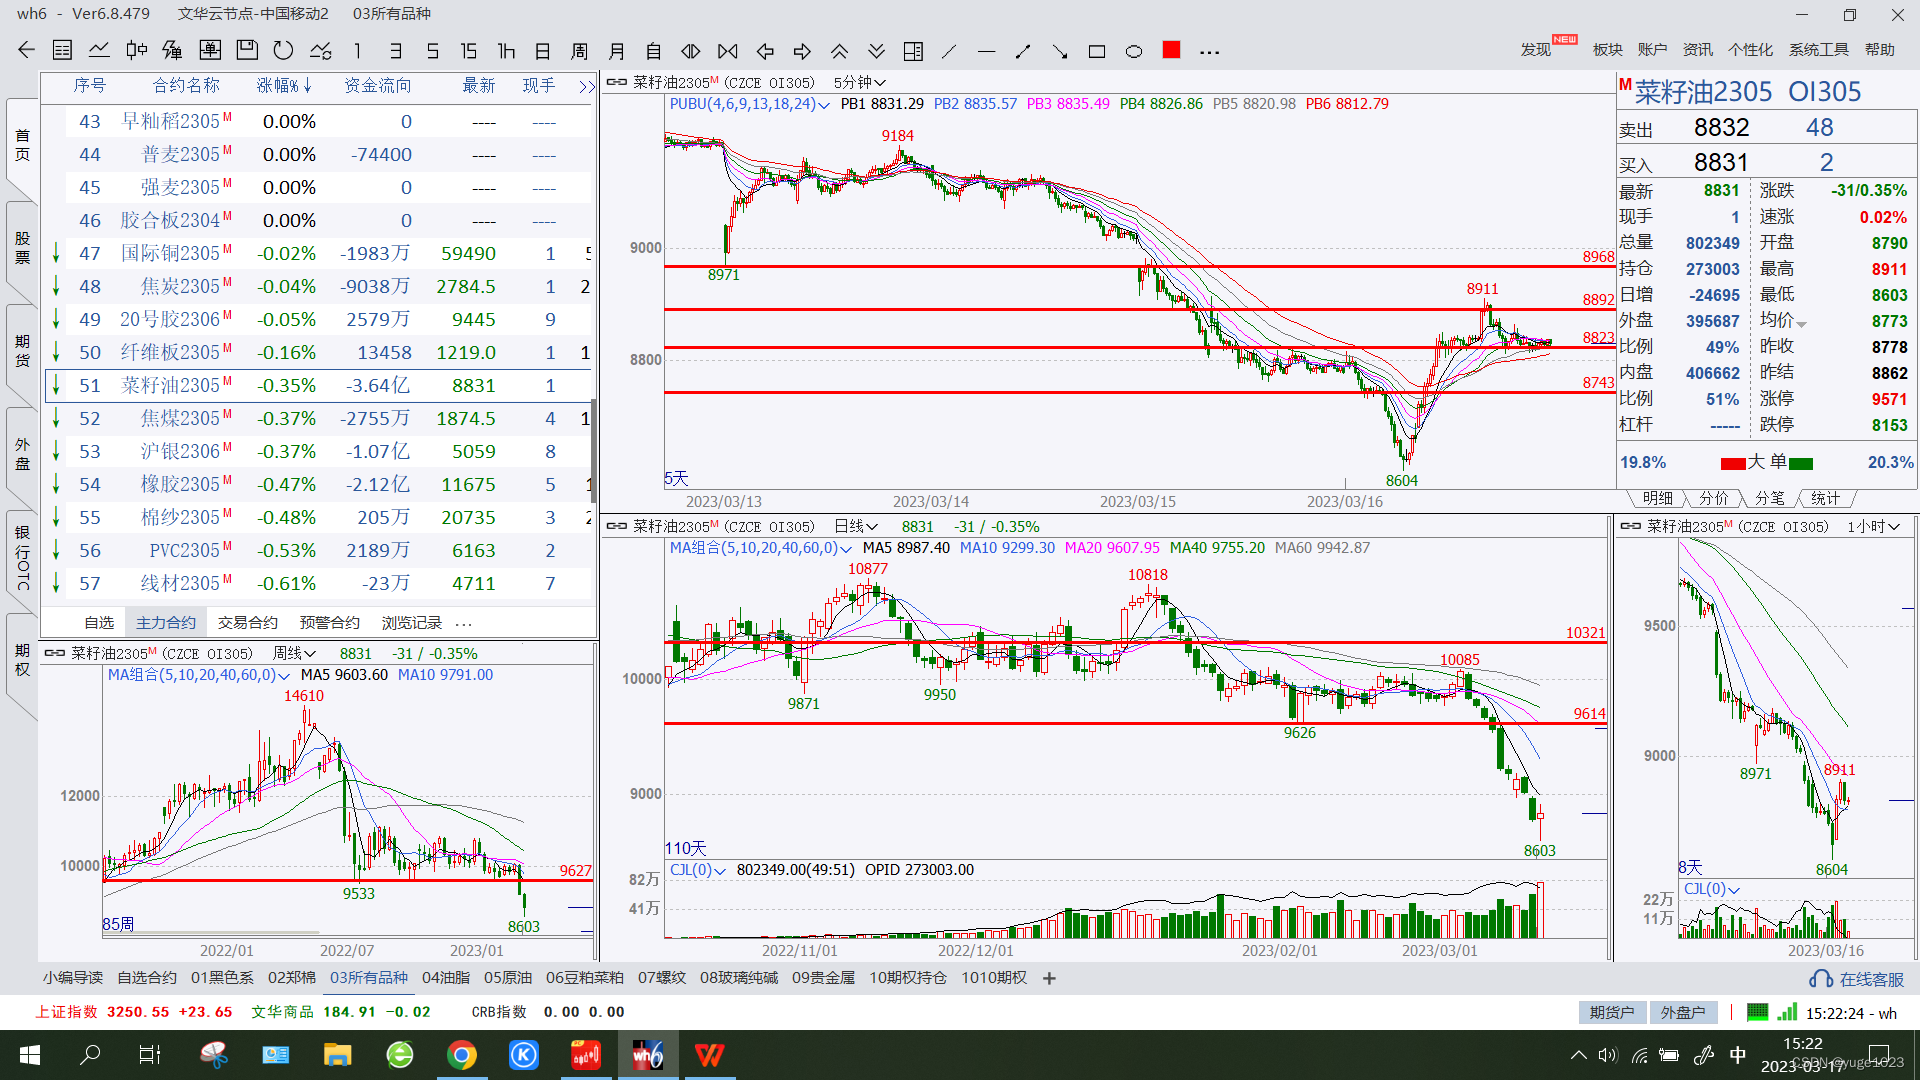Image resolution: width=1920 pixels, height=1080 pixels.
Task: Expand more quote columns with >> arrow
Action: (587, 87)
